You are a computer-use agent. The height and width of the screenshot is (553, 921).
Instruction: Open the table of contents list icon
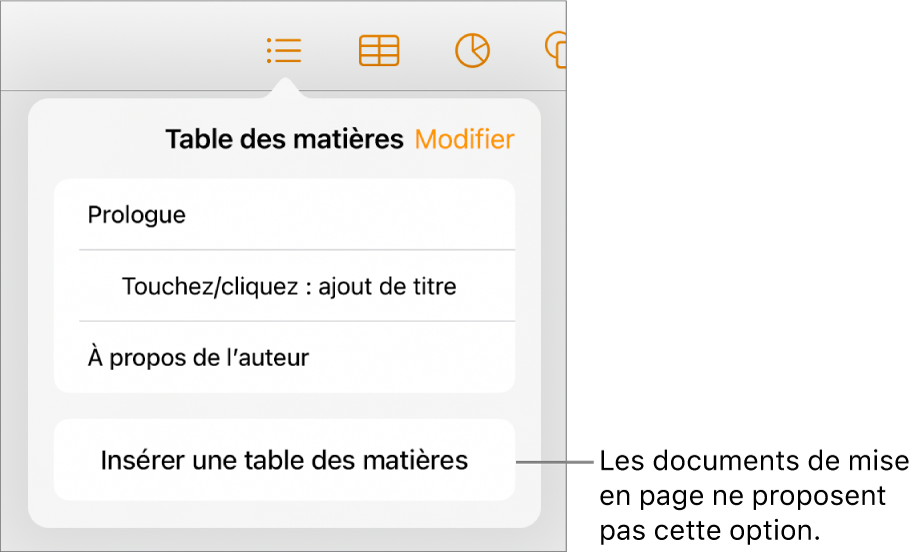coord(284,50)
